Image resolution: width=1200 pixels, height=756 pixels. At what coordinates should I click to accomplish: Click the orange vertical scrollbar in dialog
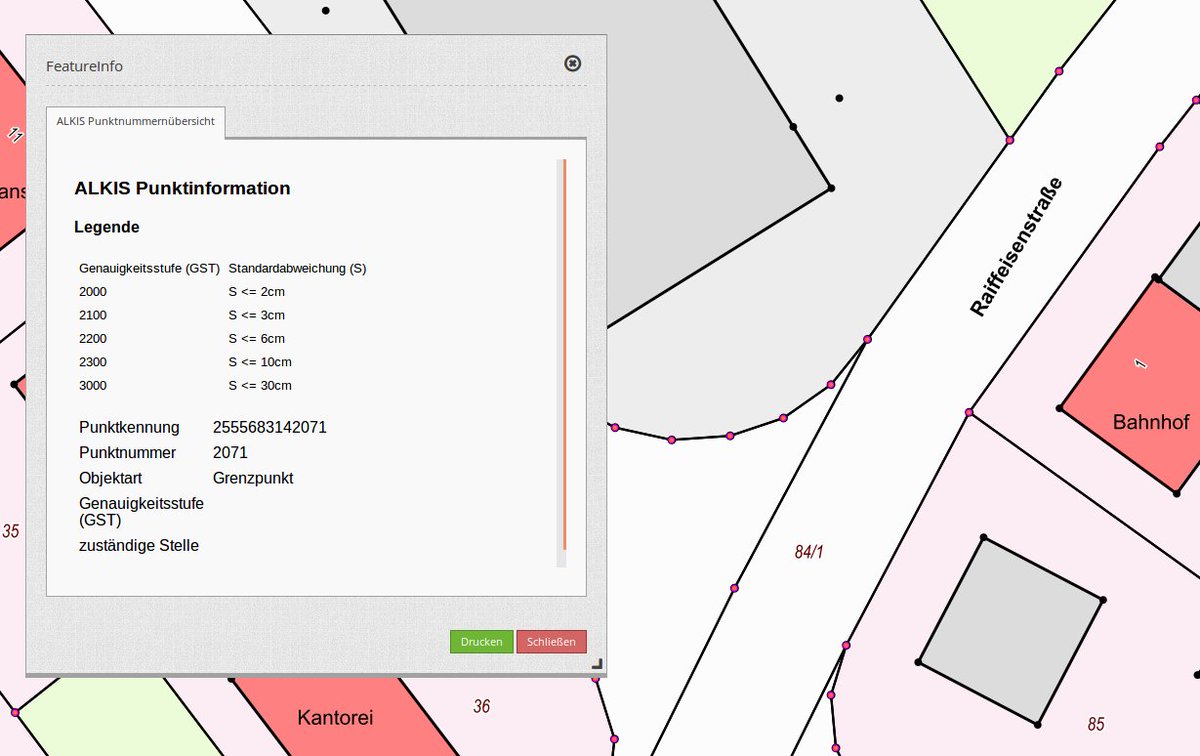click(564, 354)
